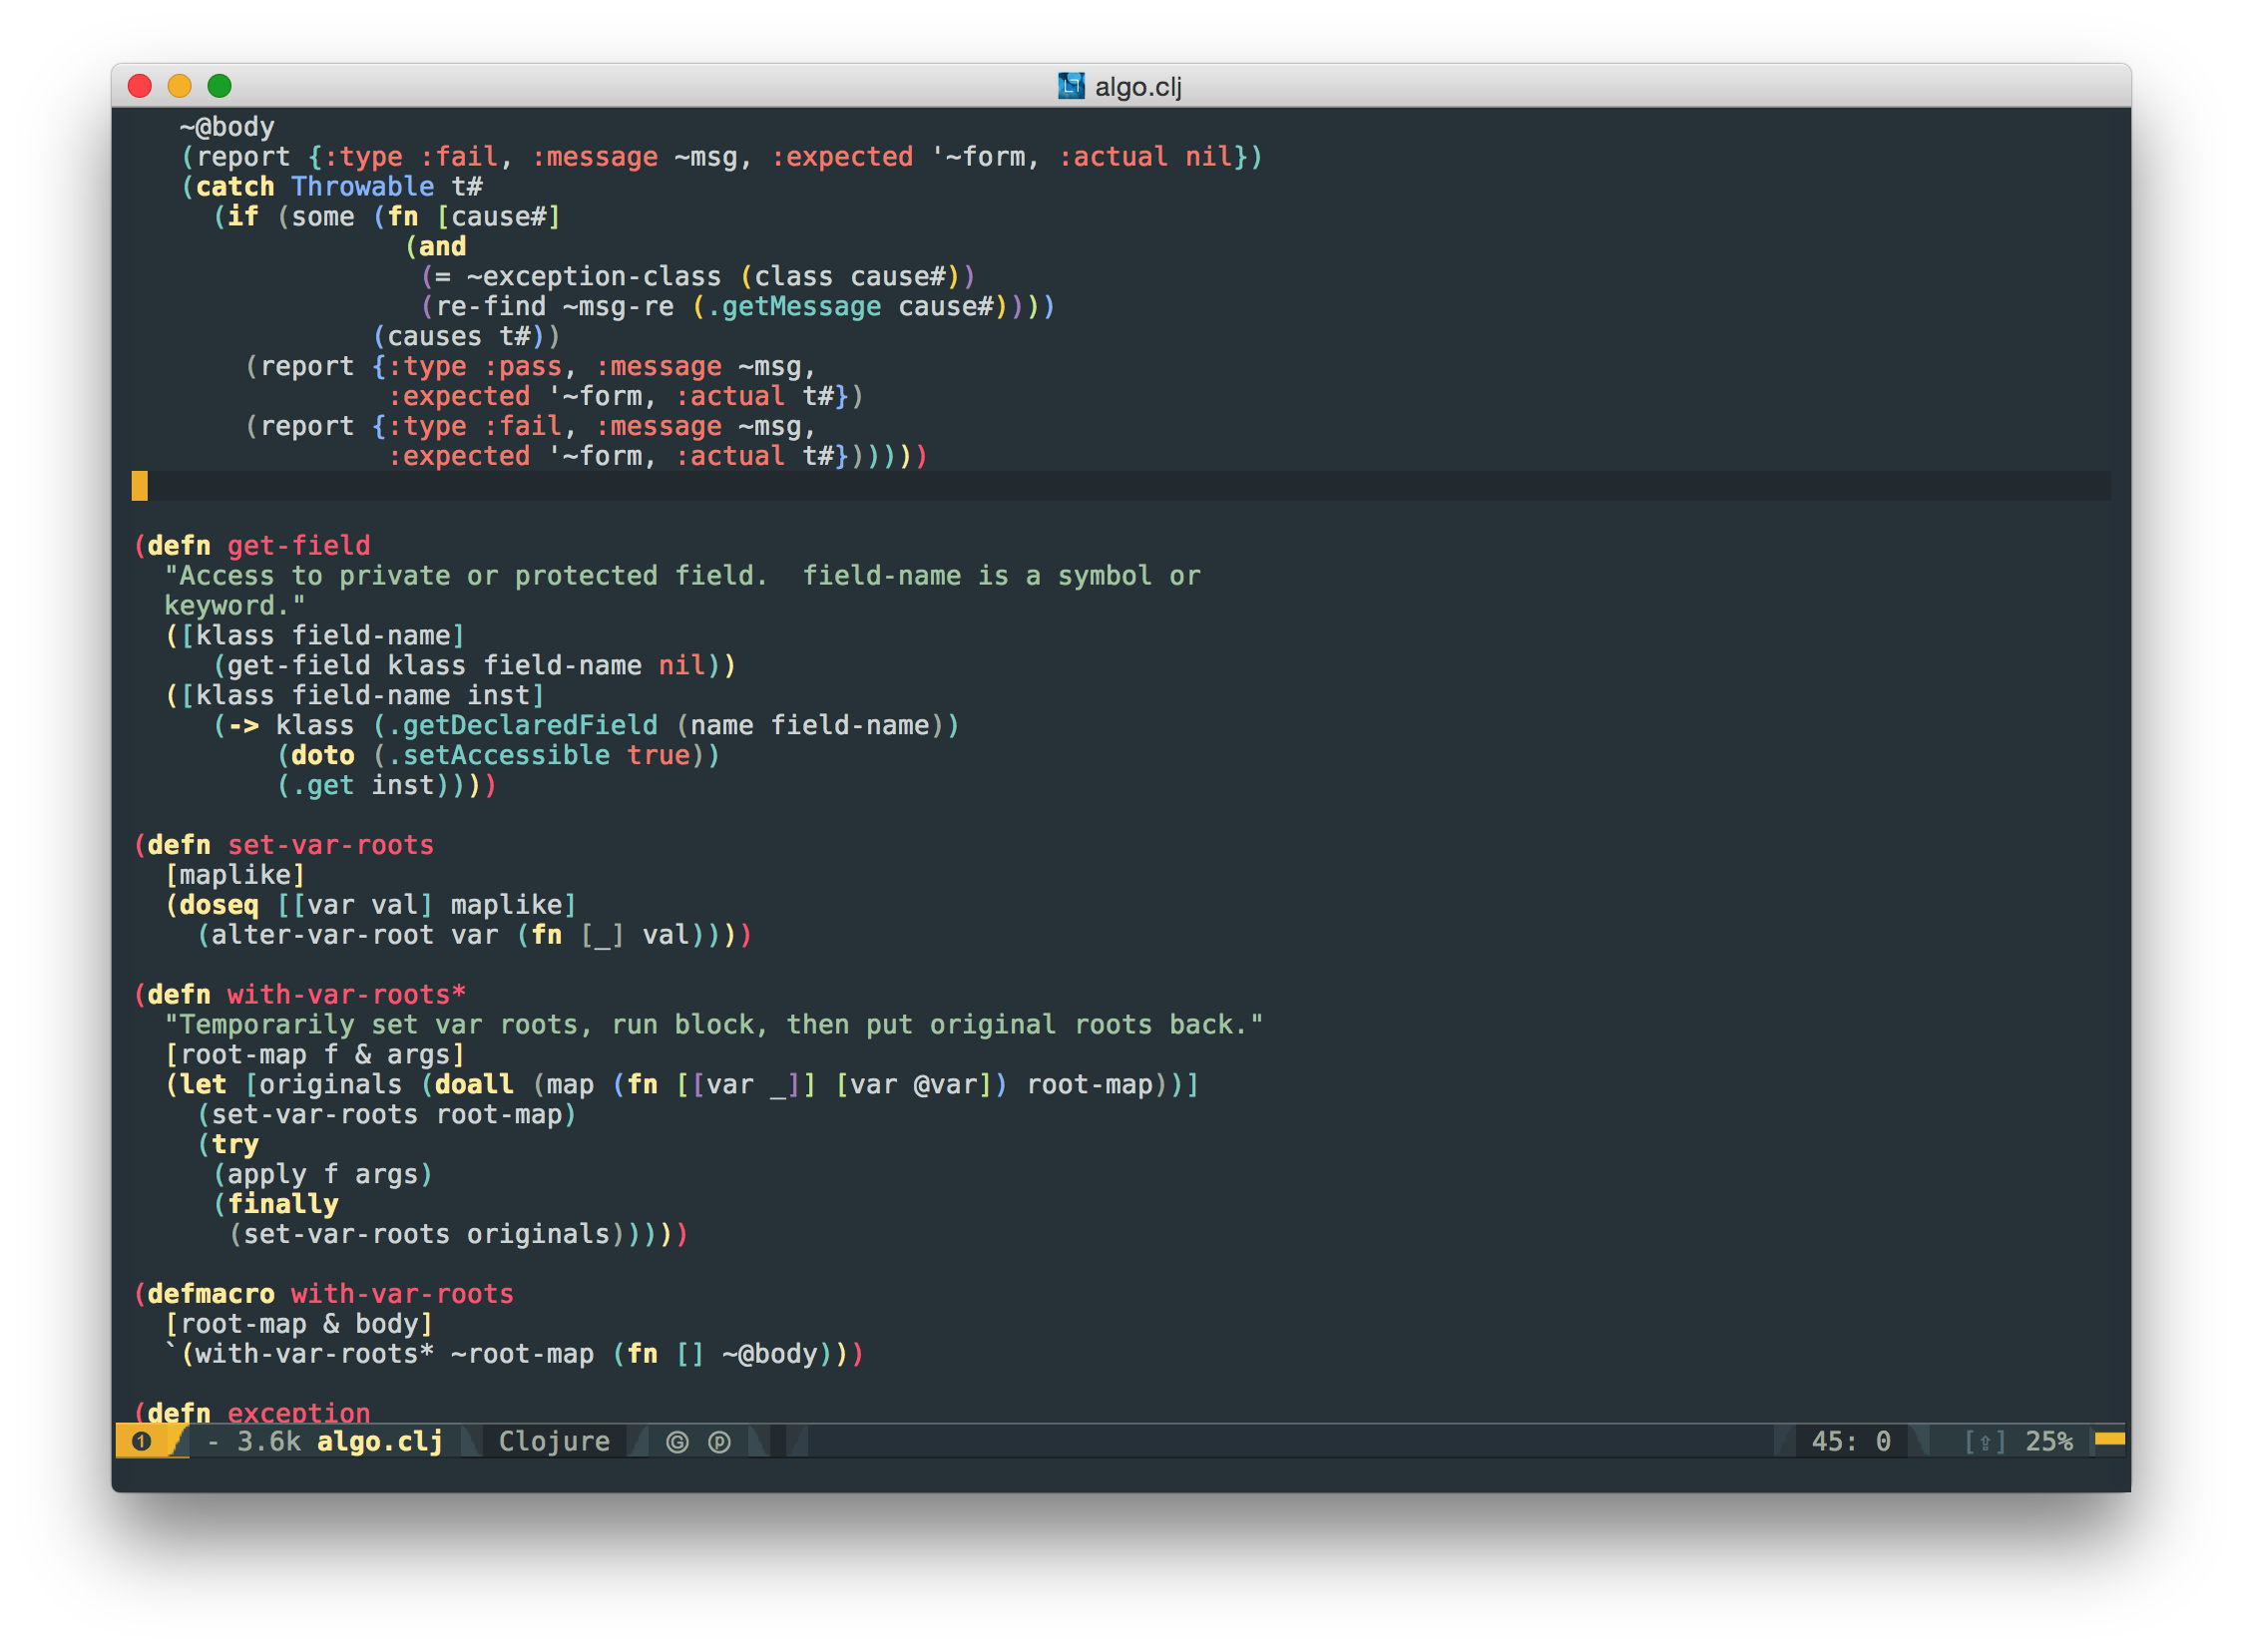This screenshot has height=1652, width=2243.
Task: Click the highlighted cursor block on empty line
Action: tap(140, 486)
